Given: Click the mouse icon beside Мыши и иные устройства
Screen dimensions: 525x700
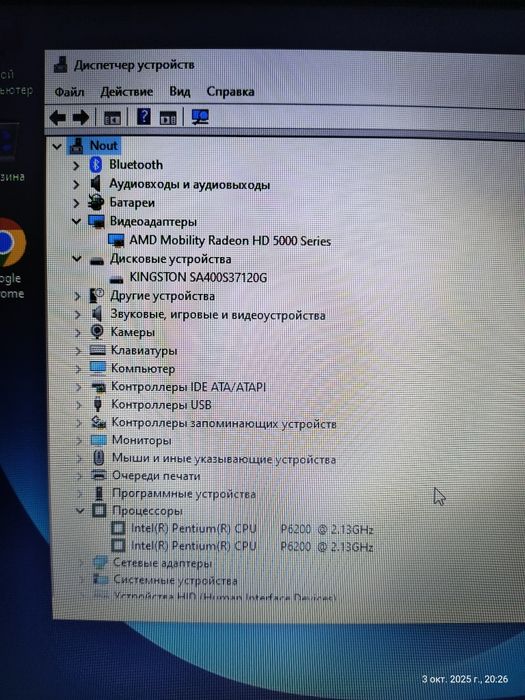Looking at the screenshot, I should coord(99,458).
